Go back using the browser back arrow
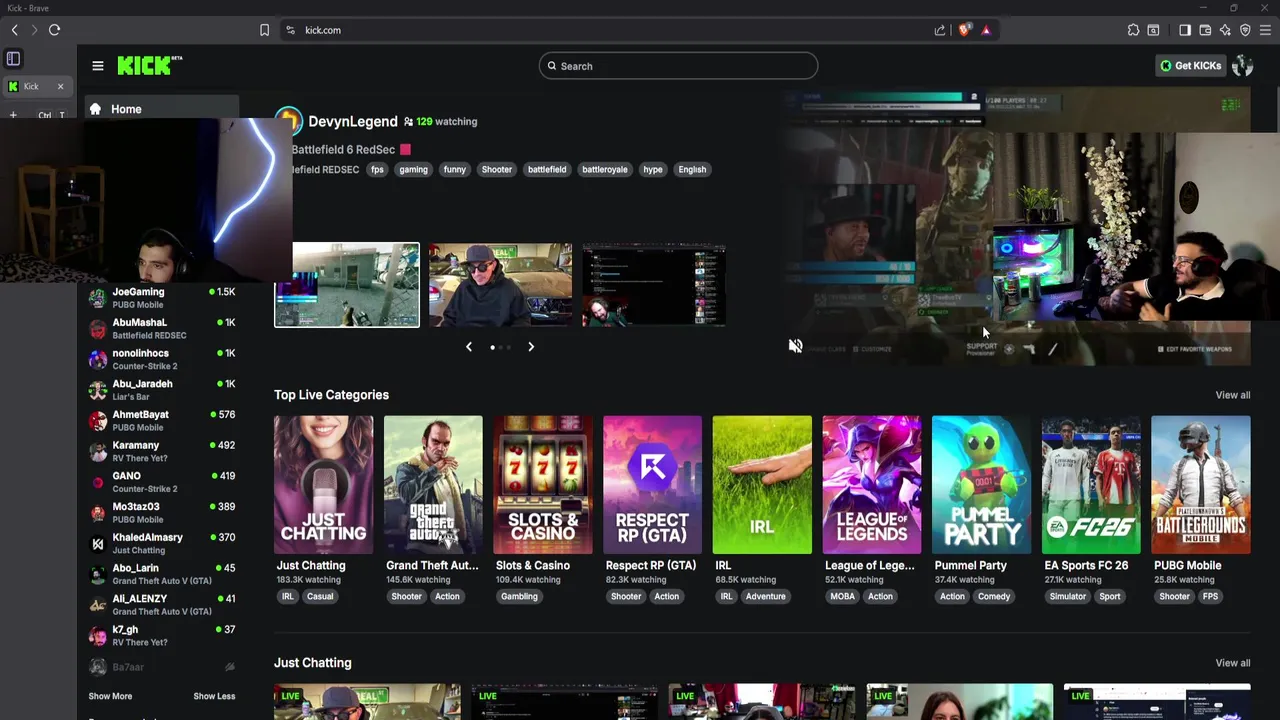The image size is (1280, 720). [14, 30]
